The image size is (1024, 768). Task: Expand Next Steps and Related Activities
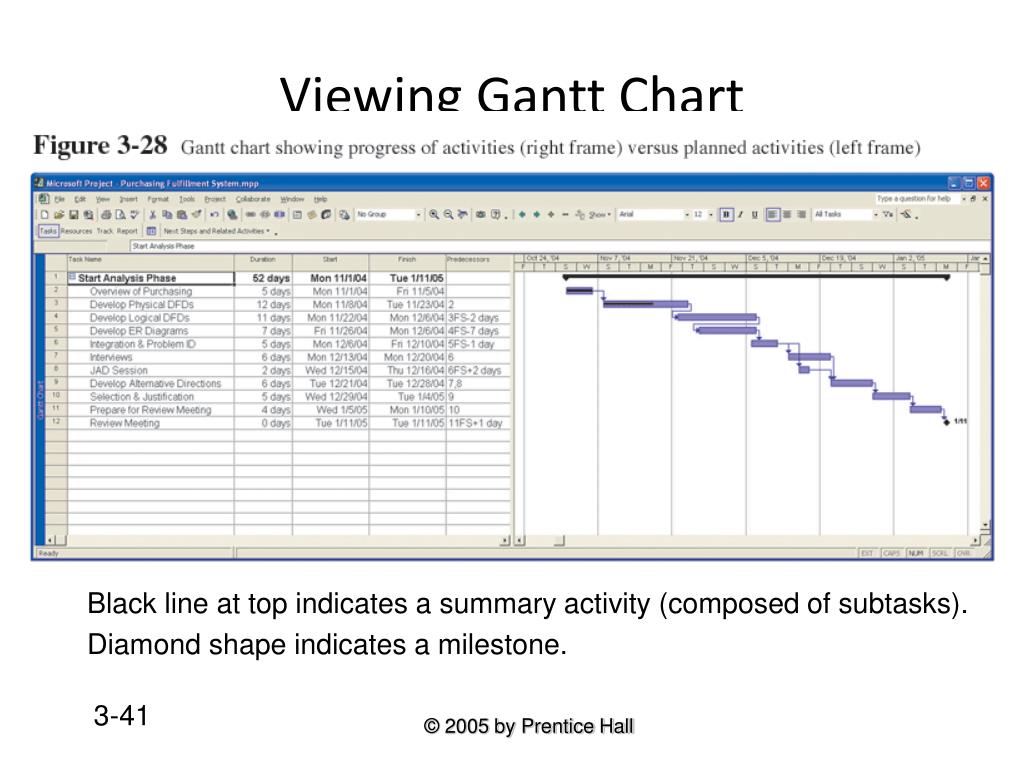click(216, 231)
